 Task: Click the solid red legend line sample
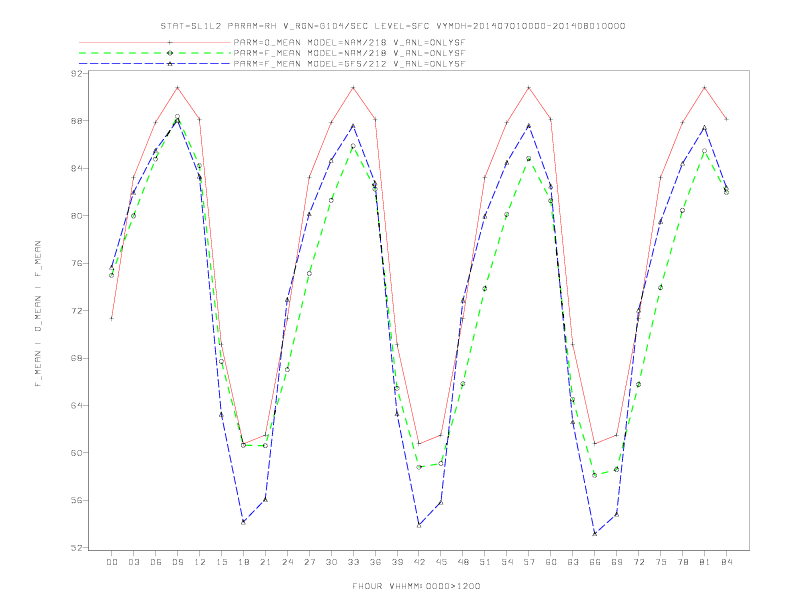pyautogui.click(x=155, y=43)
